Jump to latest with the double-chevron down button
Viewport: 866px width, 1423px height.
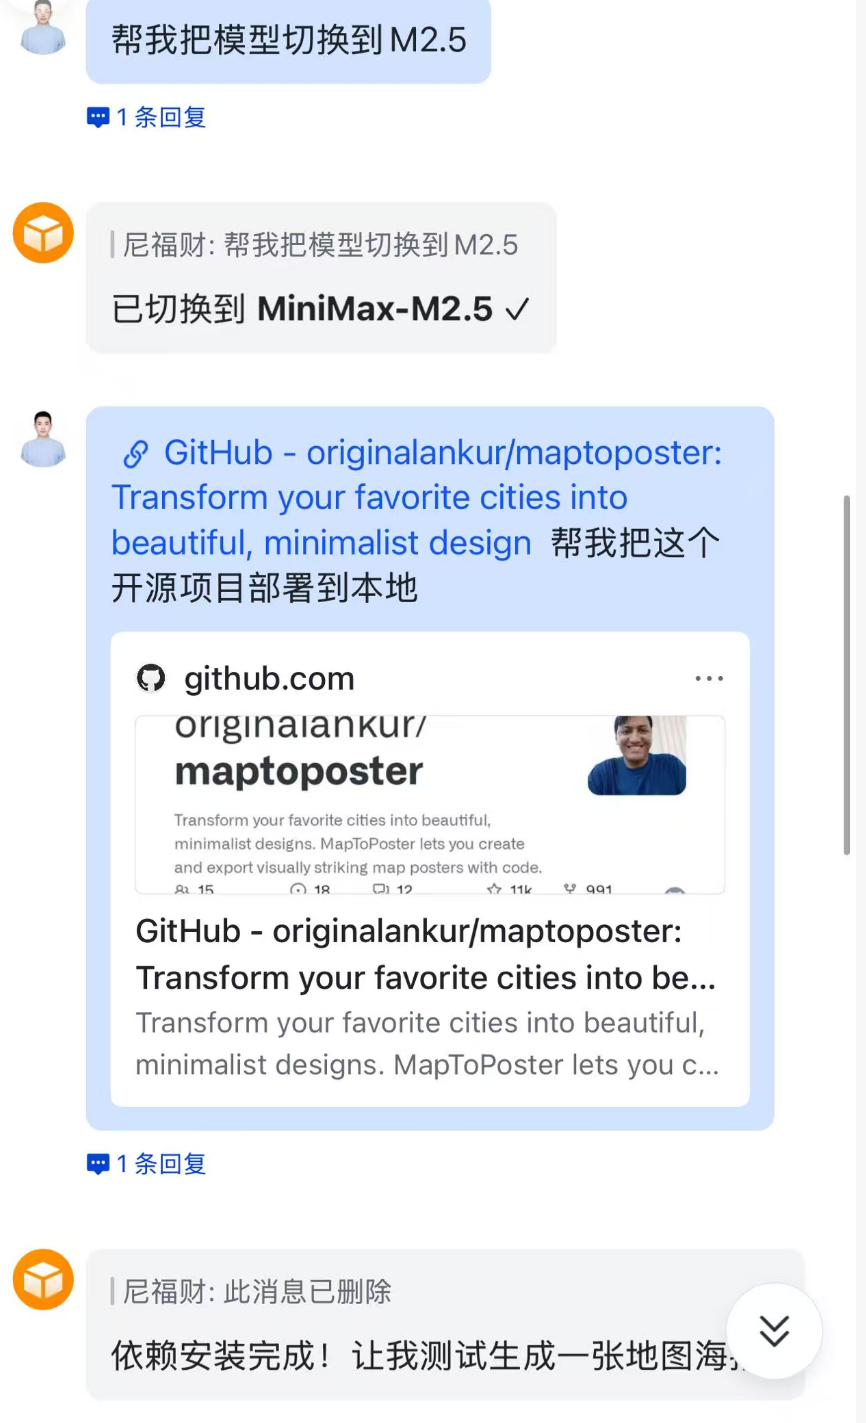(774, 1331)
